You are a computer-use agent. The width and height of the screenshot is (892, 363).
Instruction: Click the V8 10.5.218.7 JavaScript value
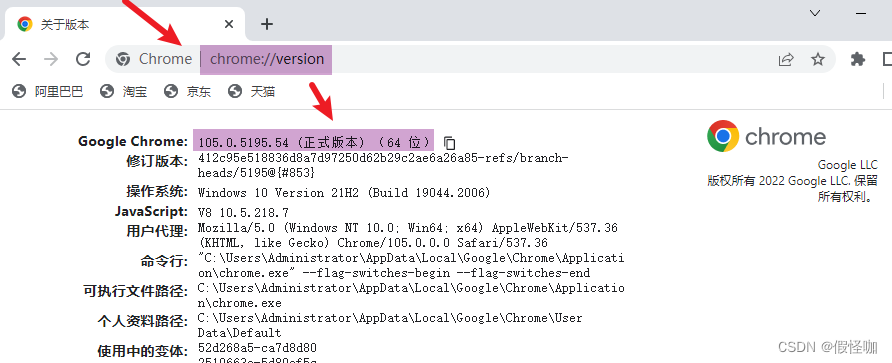click(x=243, y=213)
